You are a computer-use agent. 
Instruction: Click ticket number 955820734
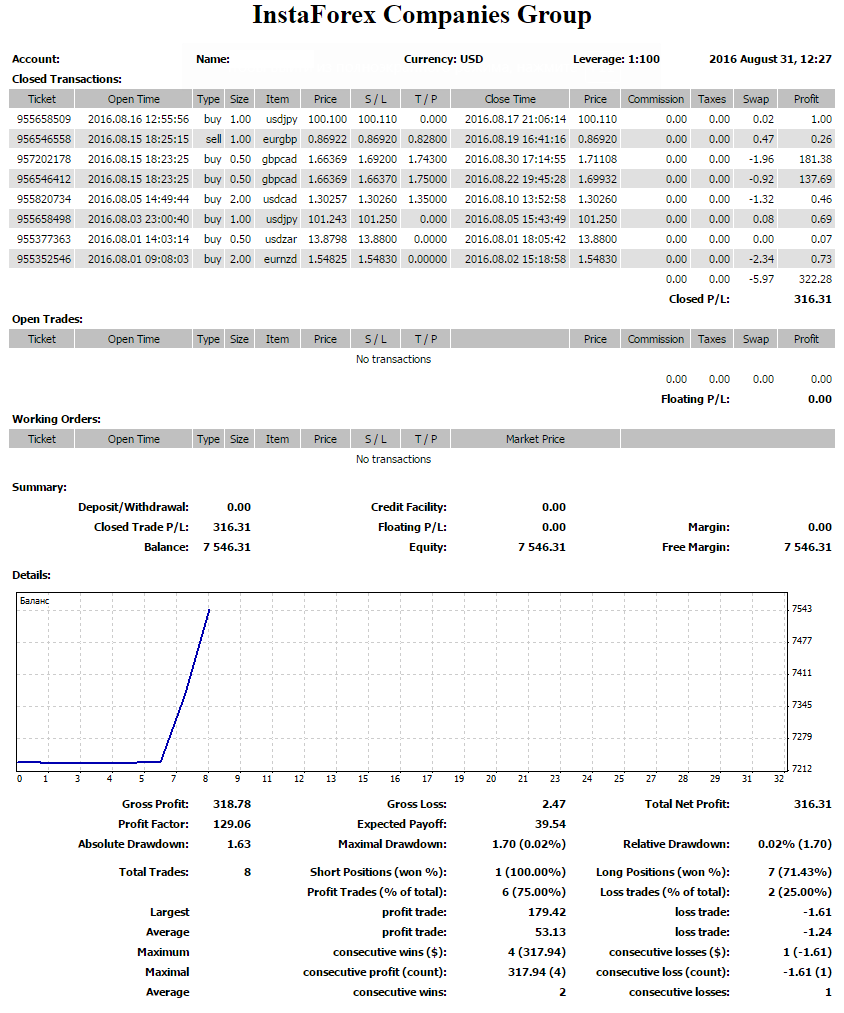pyautogui.click(x=44, y=200)
